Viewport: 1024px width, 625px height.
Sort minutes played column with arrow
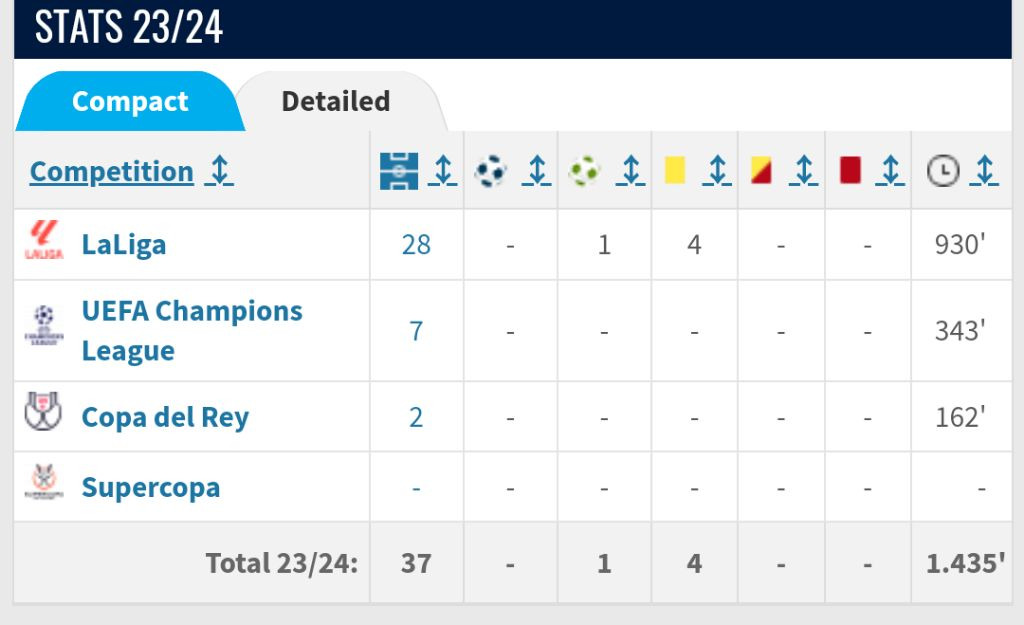tap(984, 170)
